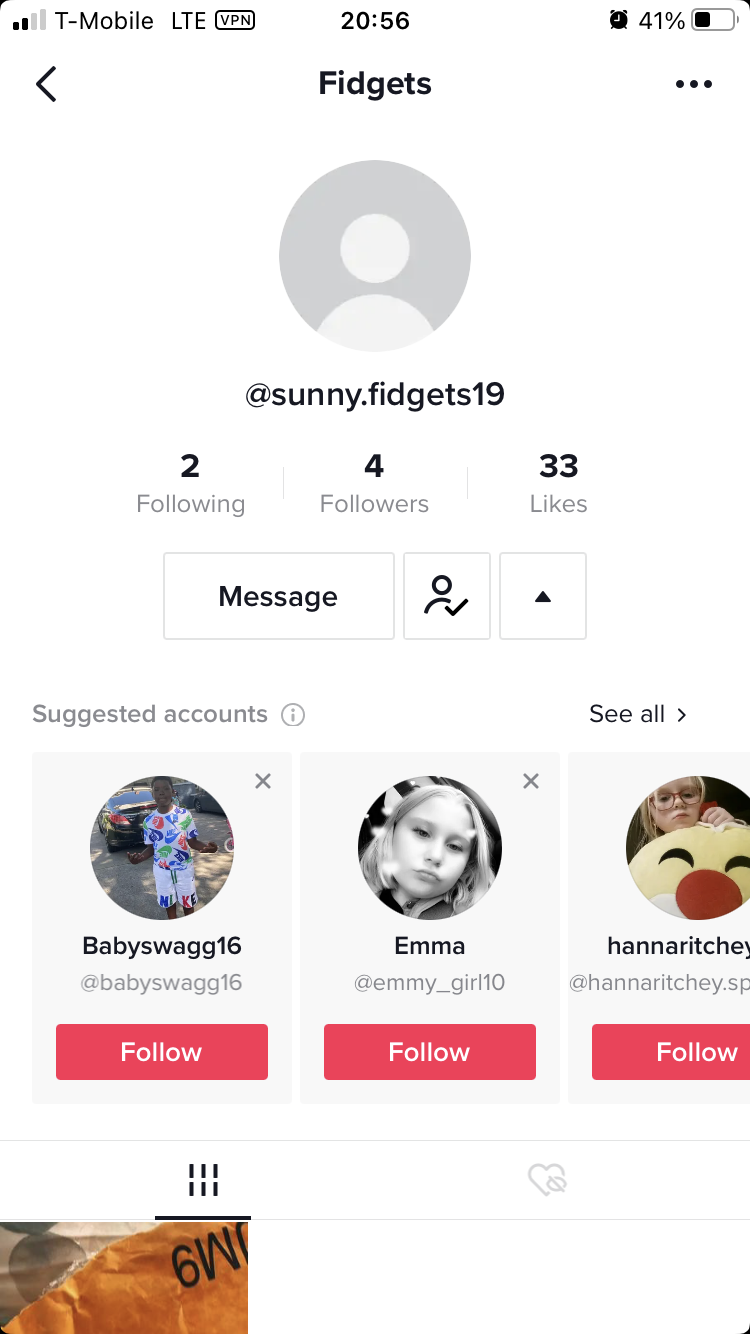
Task: Open Emma's black and white avatar
Action: 430,848
